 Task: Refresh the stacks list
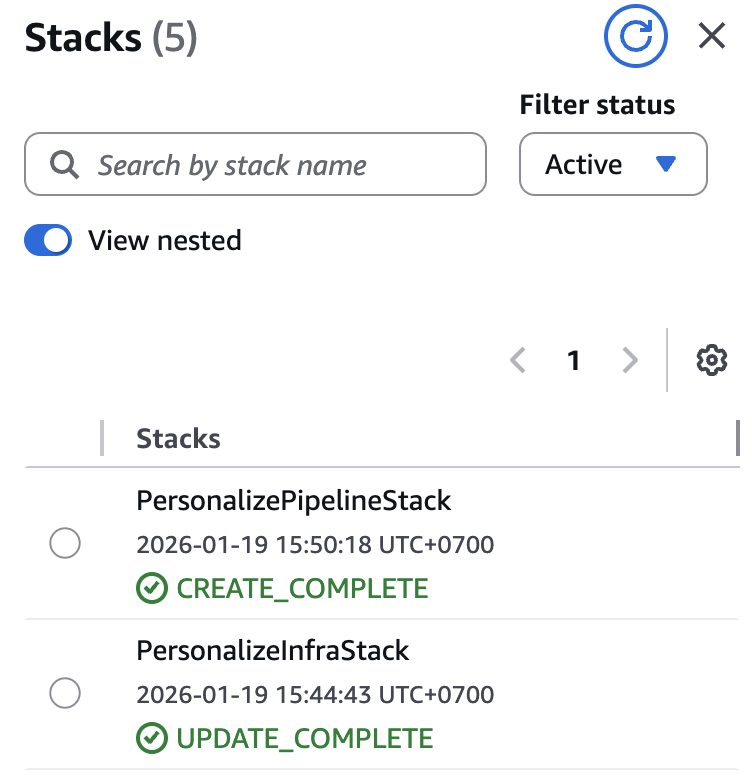635,37
